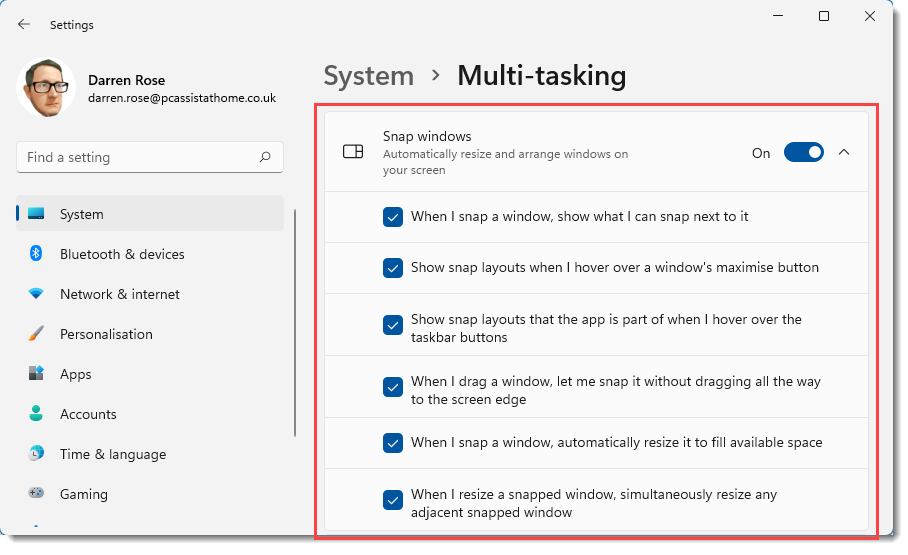
Task: Open Network & internet settings
Action: click(150, 294)
